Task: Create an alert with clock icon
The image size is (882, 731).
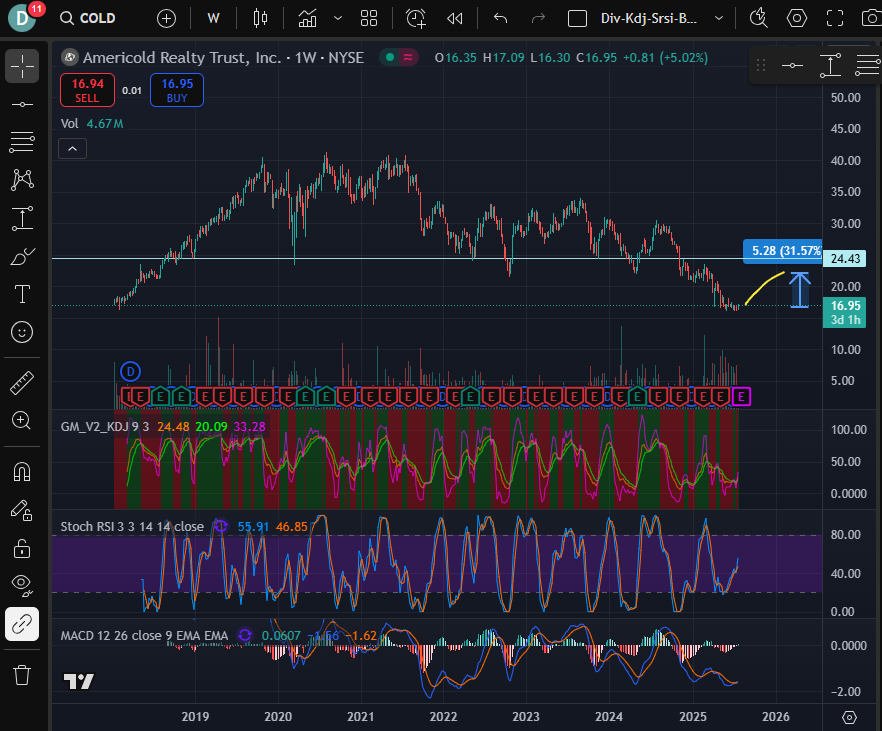Action: coord(416,19)
